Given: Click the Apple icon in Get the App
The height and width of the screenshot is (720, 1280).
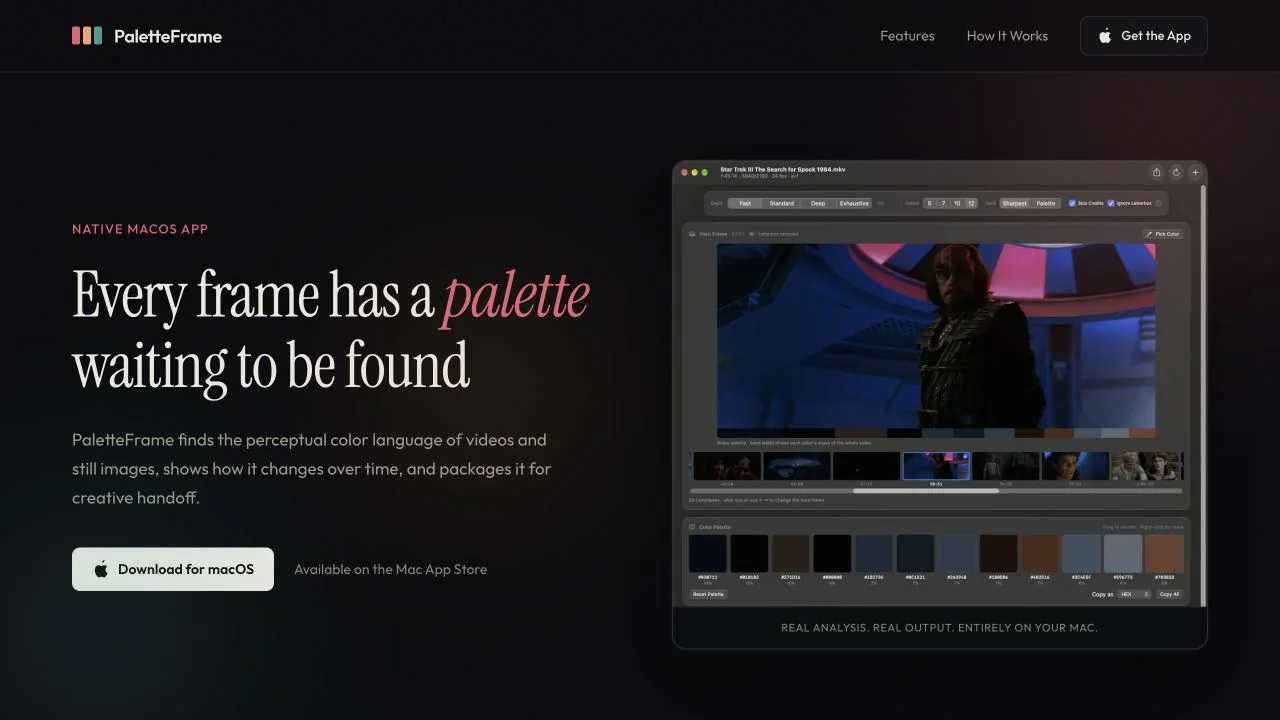Looking at the screenshot, I should click(x=1105, y=36).
